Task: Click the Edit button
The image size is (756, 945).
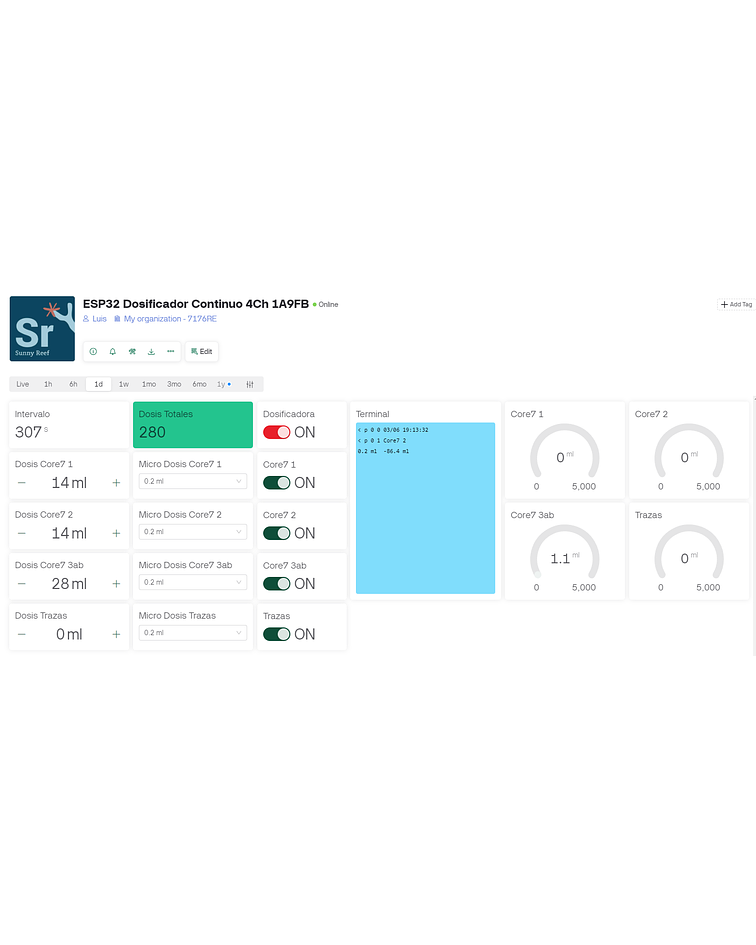Action: pos(201,352)
